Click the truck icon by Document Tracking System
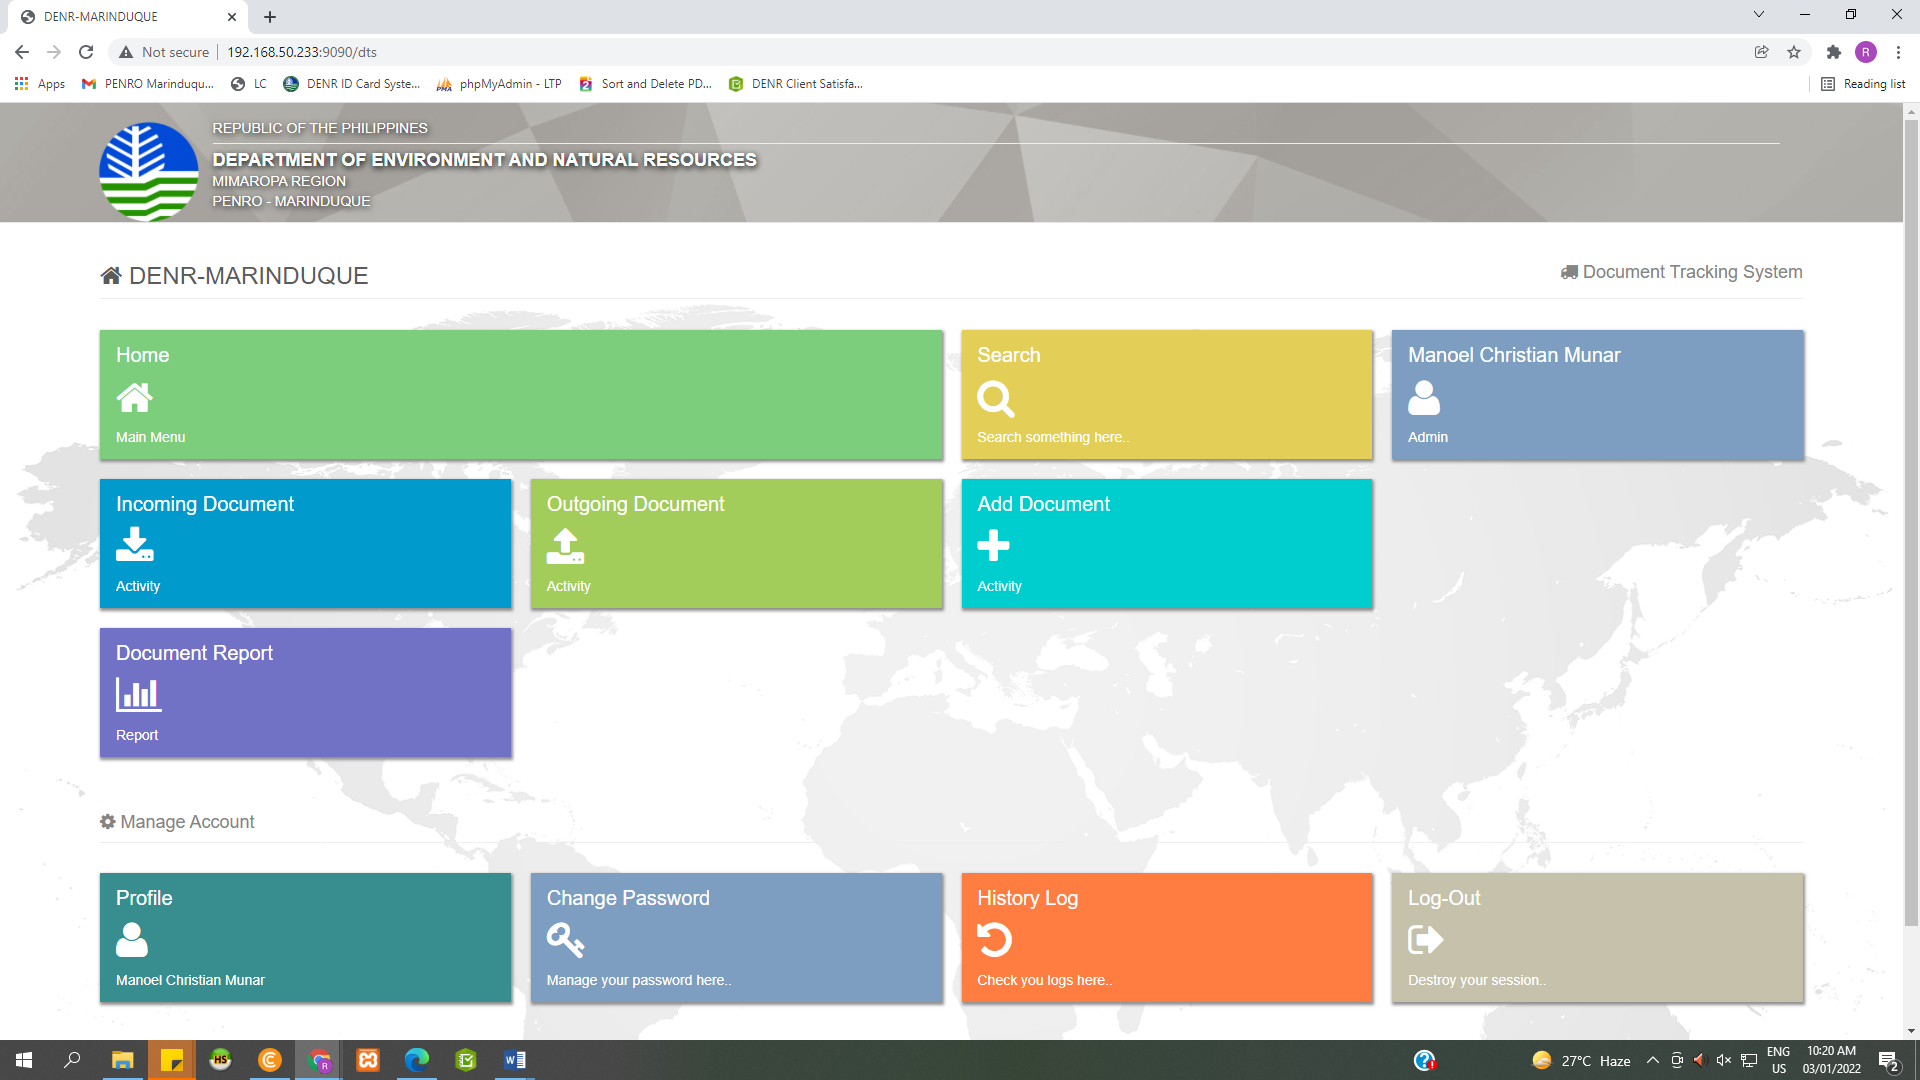The image size is (1920, 1080). click(x=1569, y=272)
